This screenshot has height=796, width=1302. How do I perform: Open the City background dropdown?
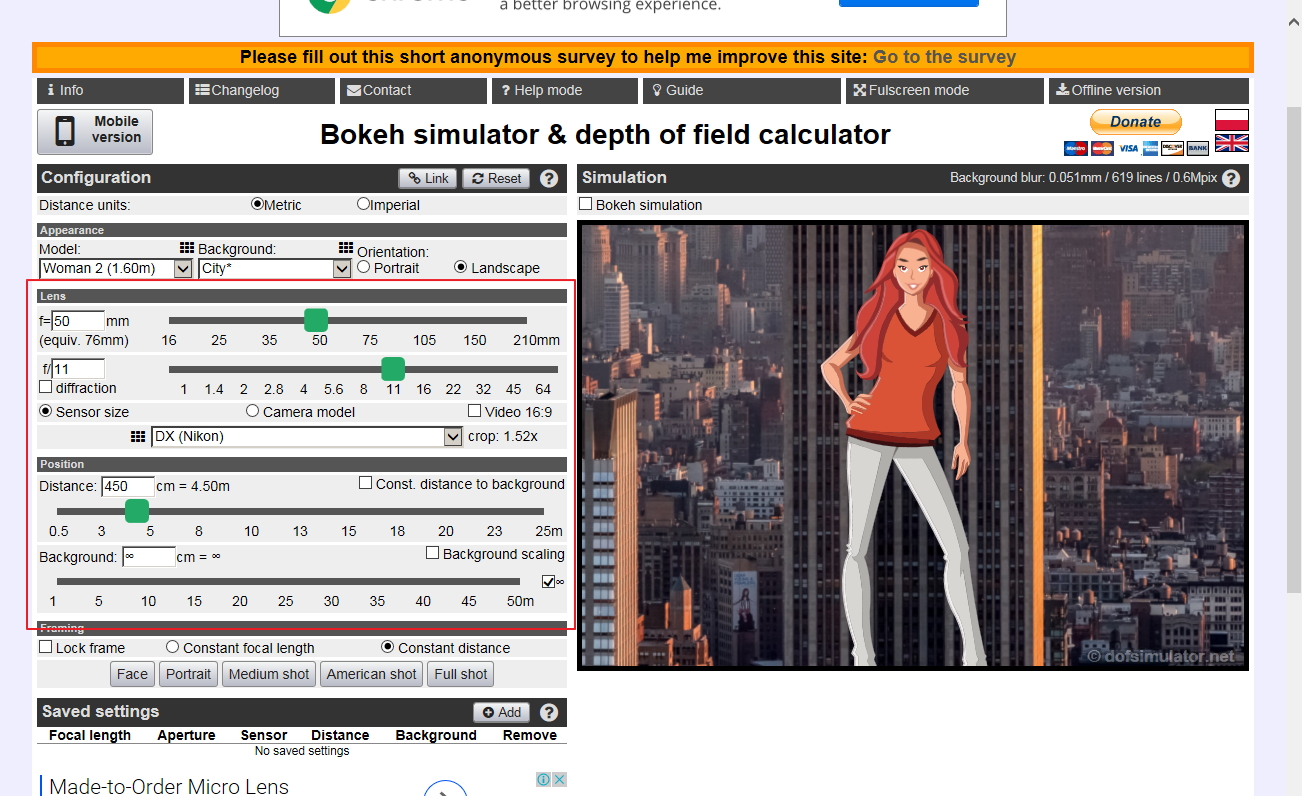(x=341, y=268)
